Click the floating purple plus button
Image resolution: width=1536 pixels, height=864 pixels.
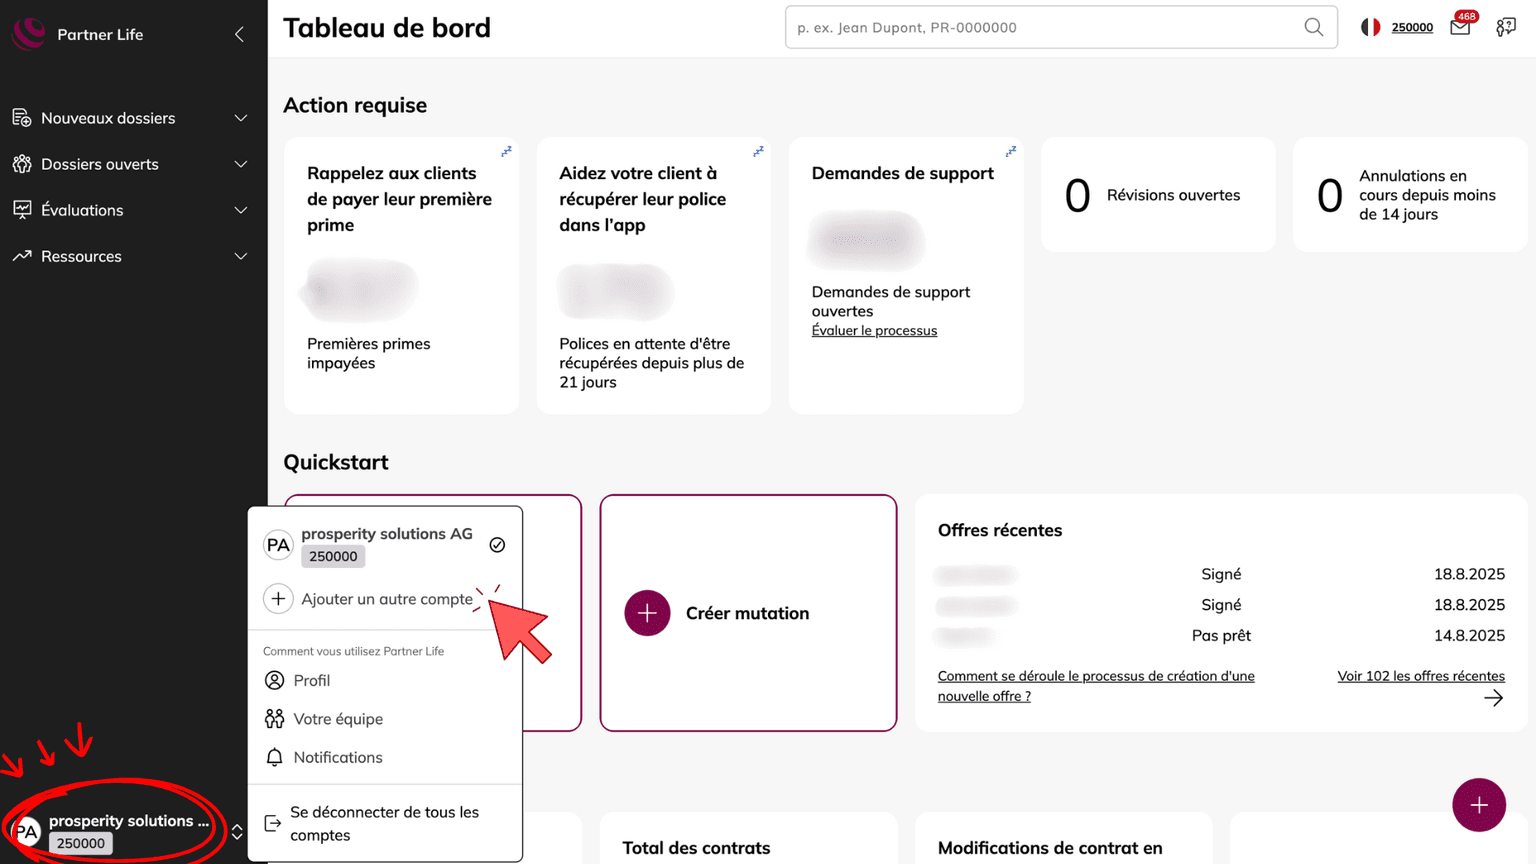click(1478, 805)
